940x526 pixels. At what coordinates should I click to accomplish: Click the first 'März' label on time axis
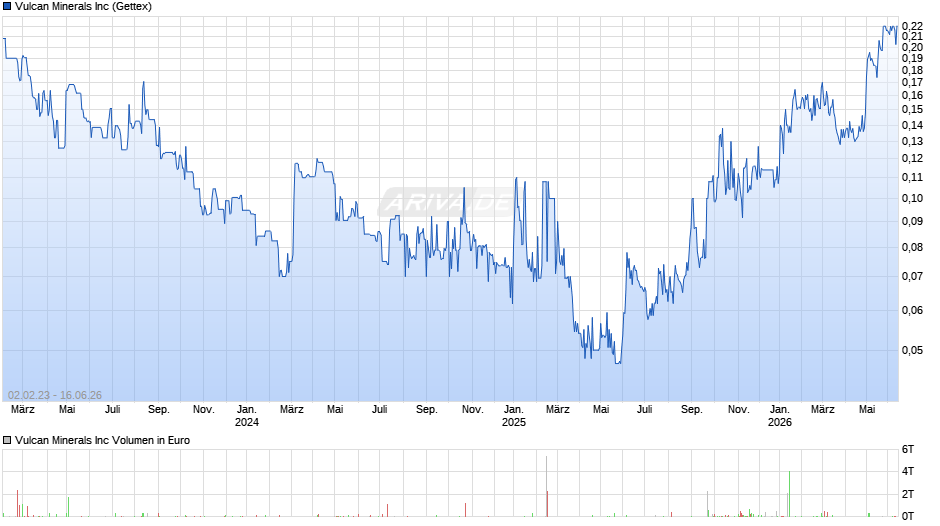pyautogui.click(x=23, y=410)
